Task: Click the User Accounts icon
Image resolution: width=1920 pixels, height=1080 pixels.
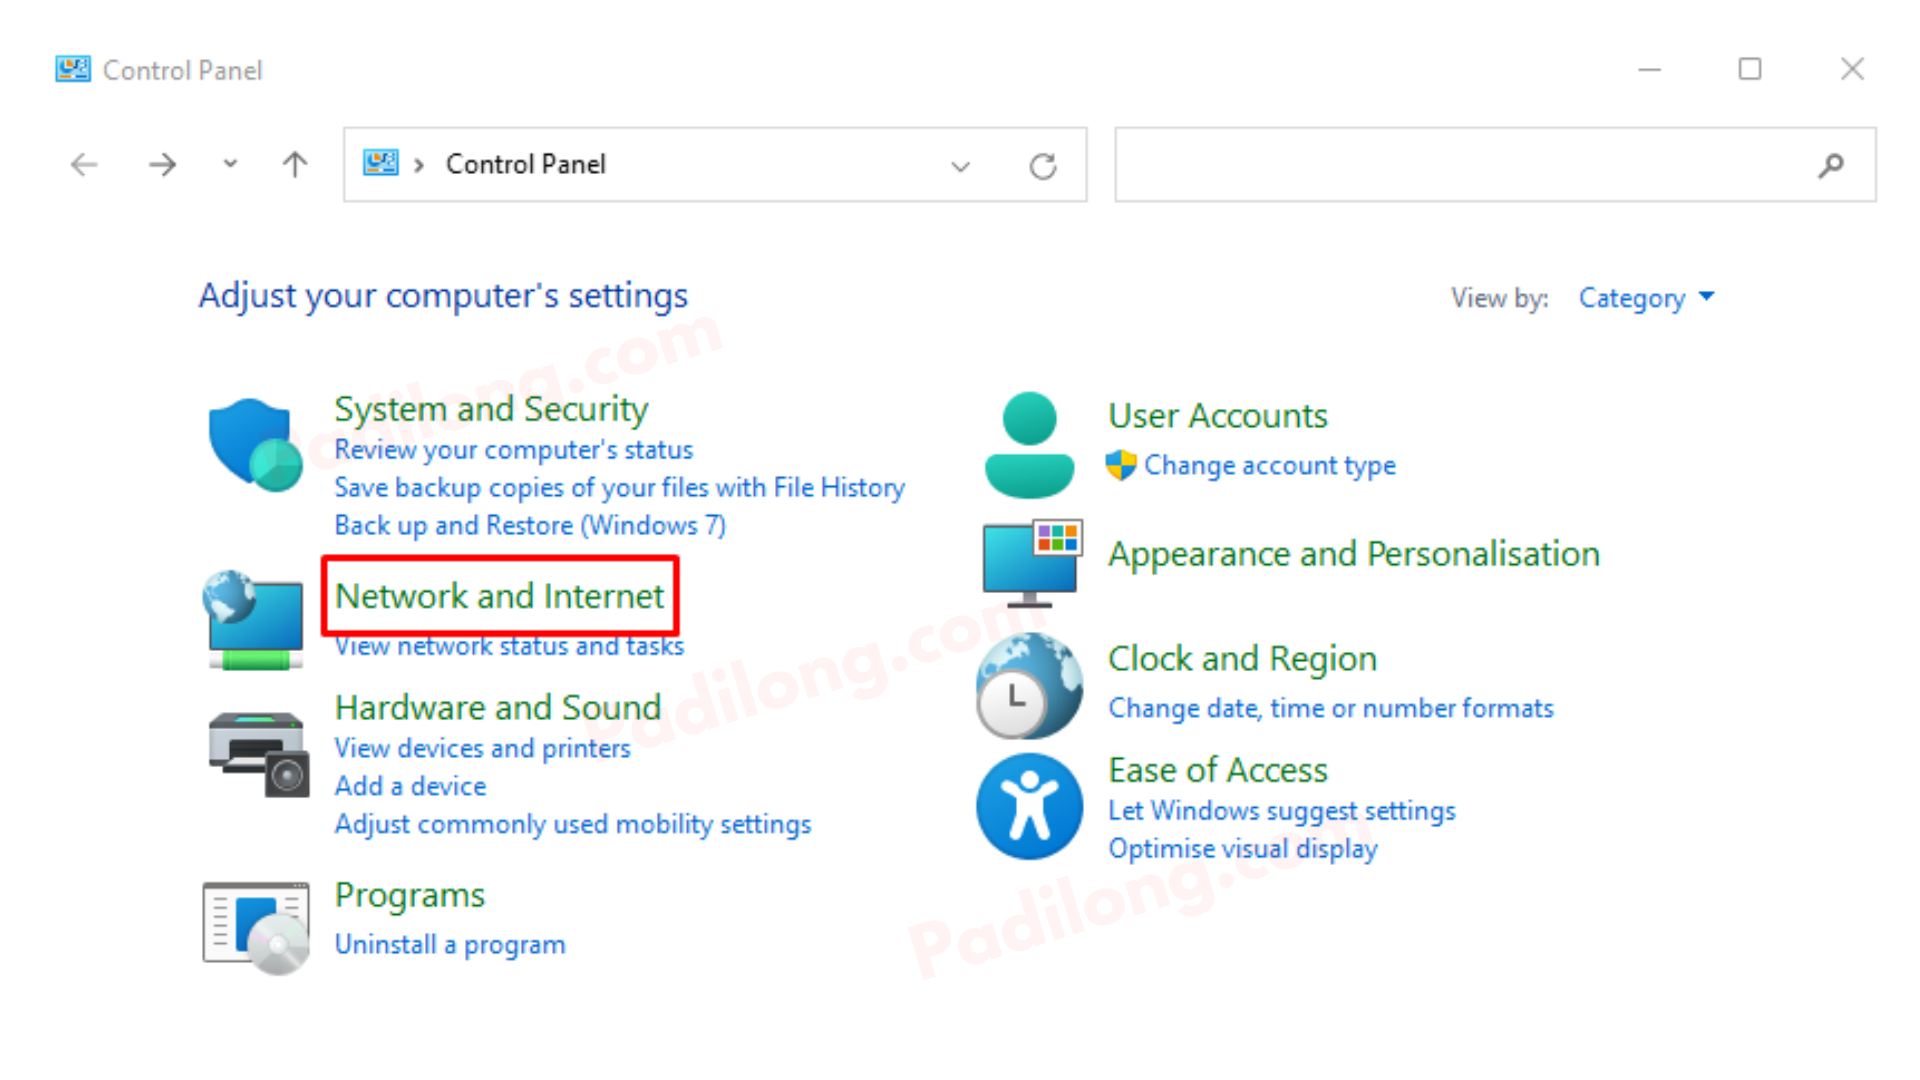Action: [x=1029, y=440]
